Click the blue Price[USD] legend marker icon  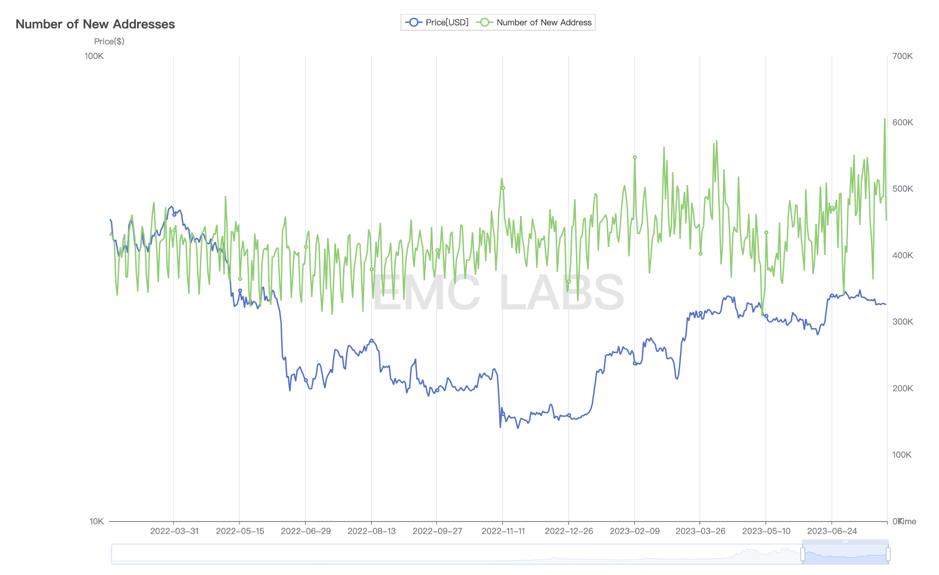(413, 22)
